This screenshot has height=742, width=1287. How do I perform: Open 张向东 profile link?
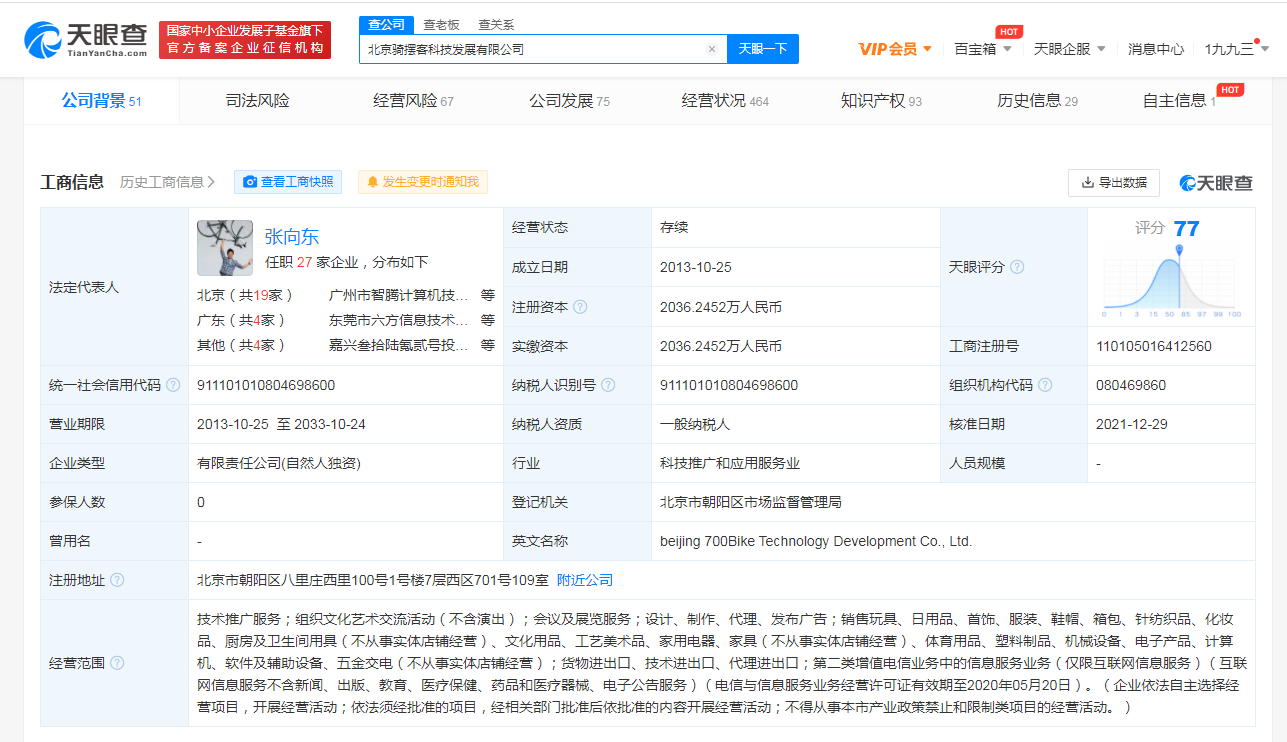292,236
